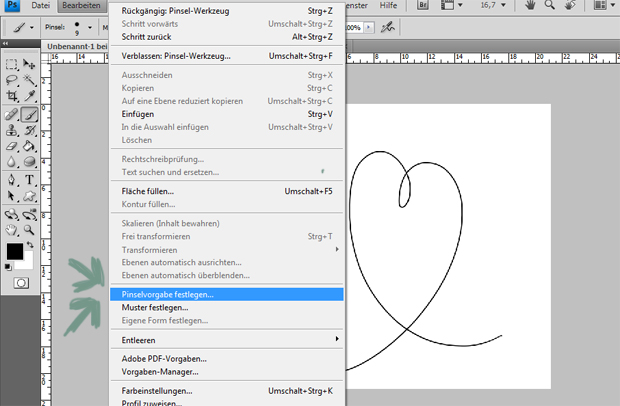Select the Brush tool in the toolbox
Viewport: 620px width, 406px height.
coord(31,114)
